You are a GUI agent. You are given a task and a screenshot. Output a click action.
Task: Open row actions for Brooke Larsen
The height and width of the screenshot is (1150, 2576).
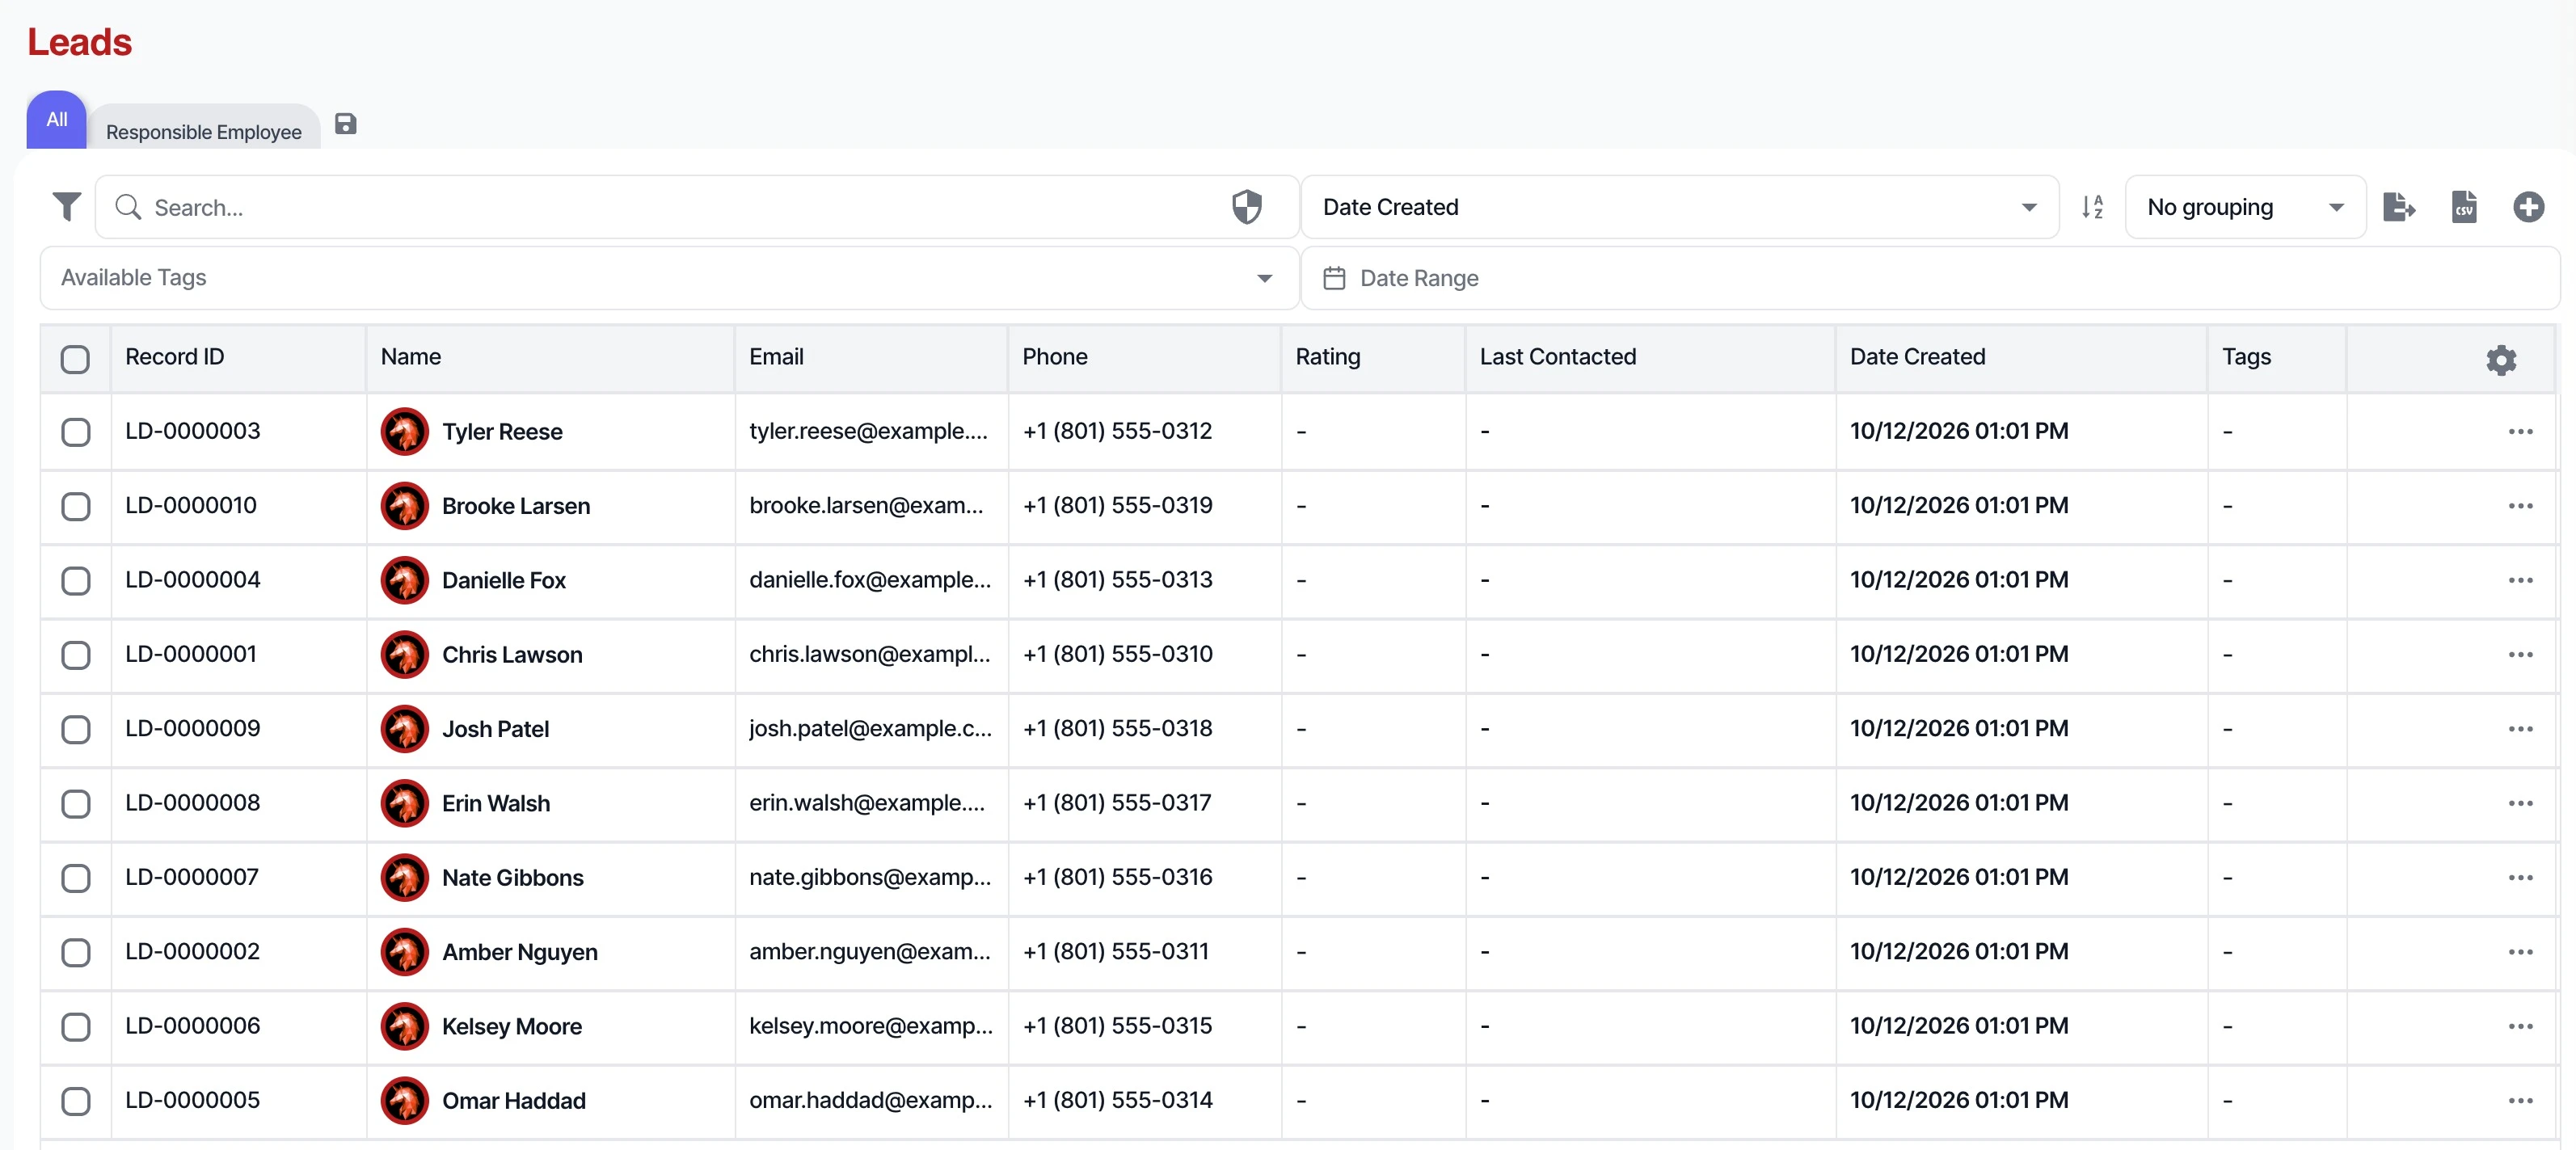click(2520, 506)
